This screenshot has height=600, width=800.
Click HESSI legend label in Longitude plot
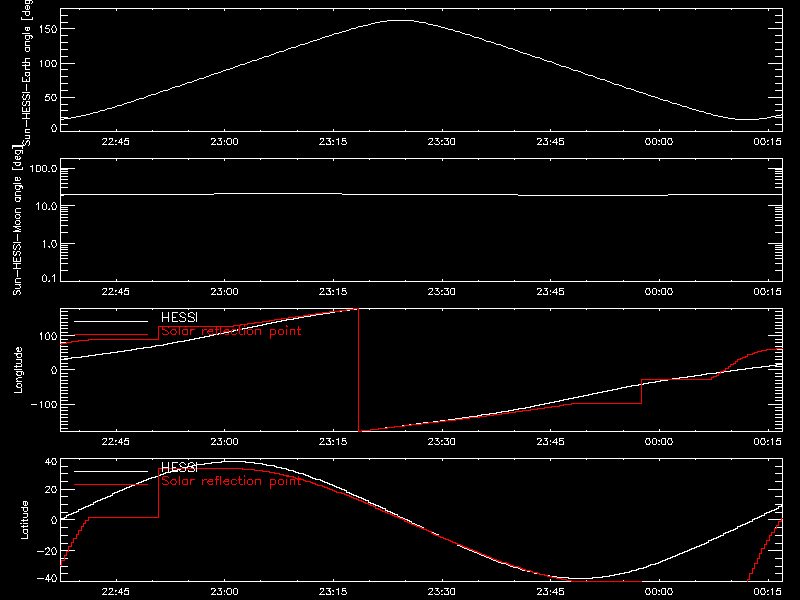179,318
